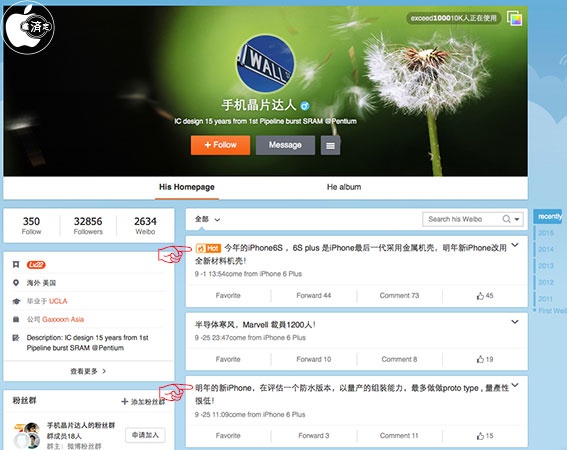The height and width of the screenshot is (450, 567).
Task: Open the UCLA school link
Action: 58,301
